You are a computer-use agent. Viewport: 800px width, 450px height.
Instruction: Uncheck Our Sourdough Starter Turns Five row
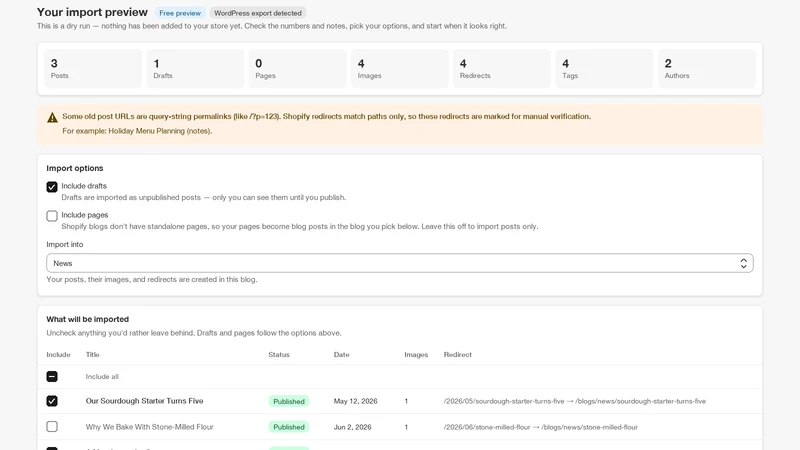coord(52,401)
